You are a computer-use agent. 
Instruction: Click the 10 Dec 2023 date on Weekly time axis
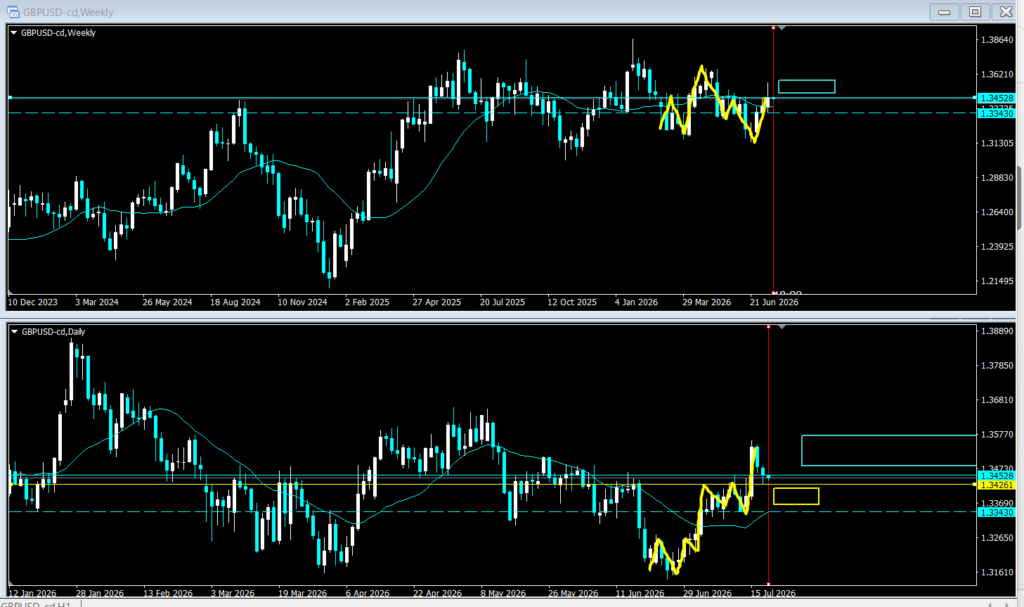33,302
